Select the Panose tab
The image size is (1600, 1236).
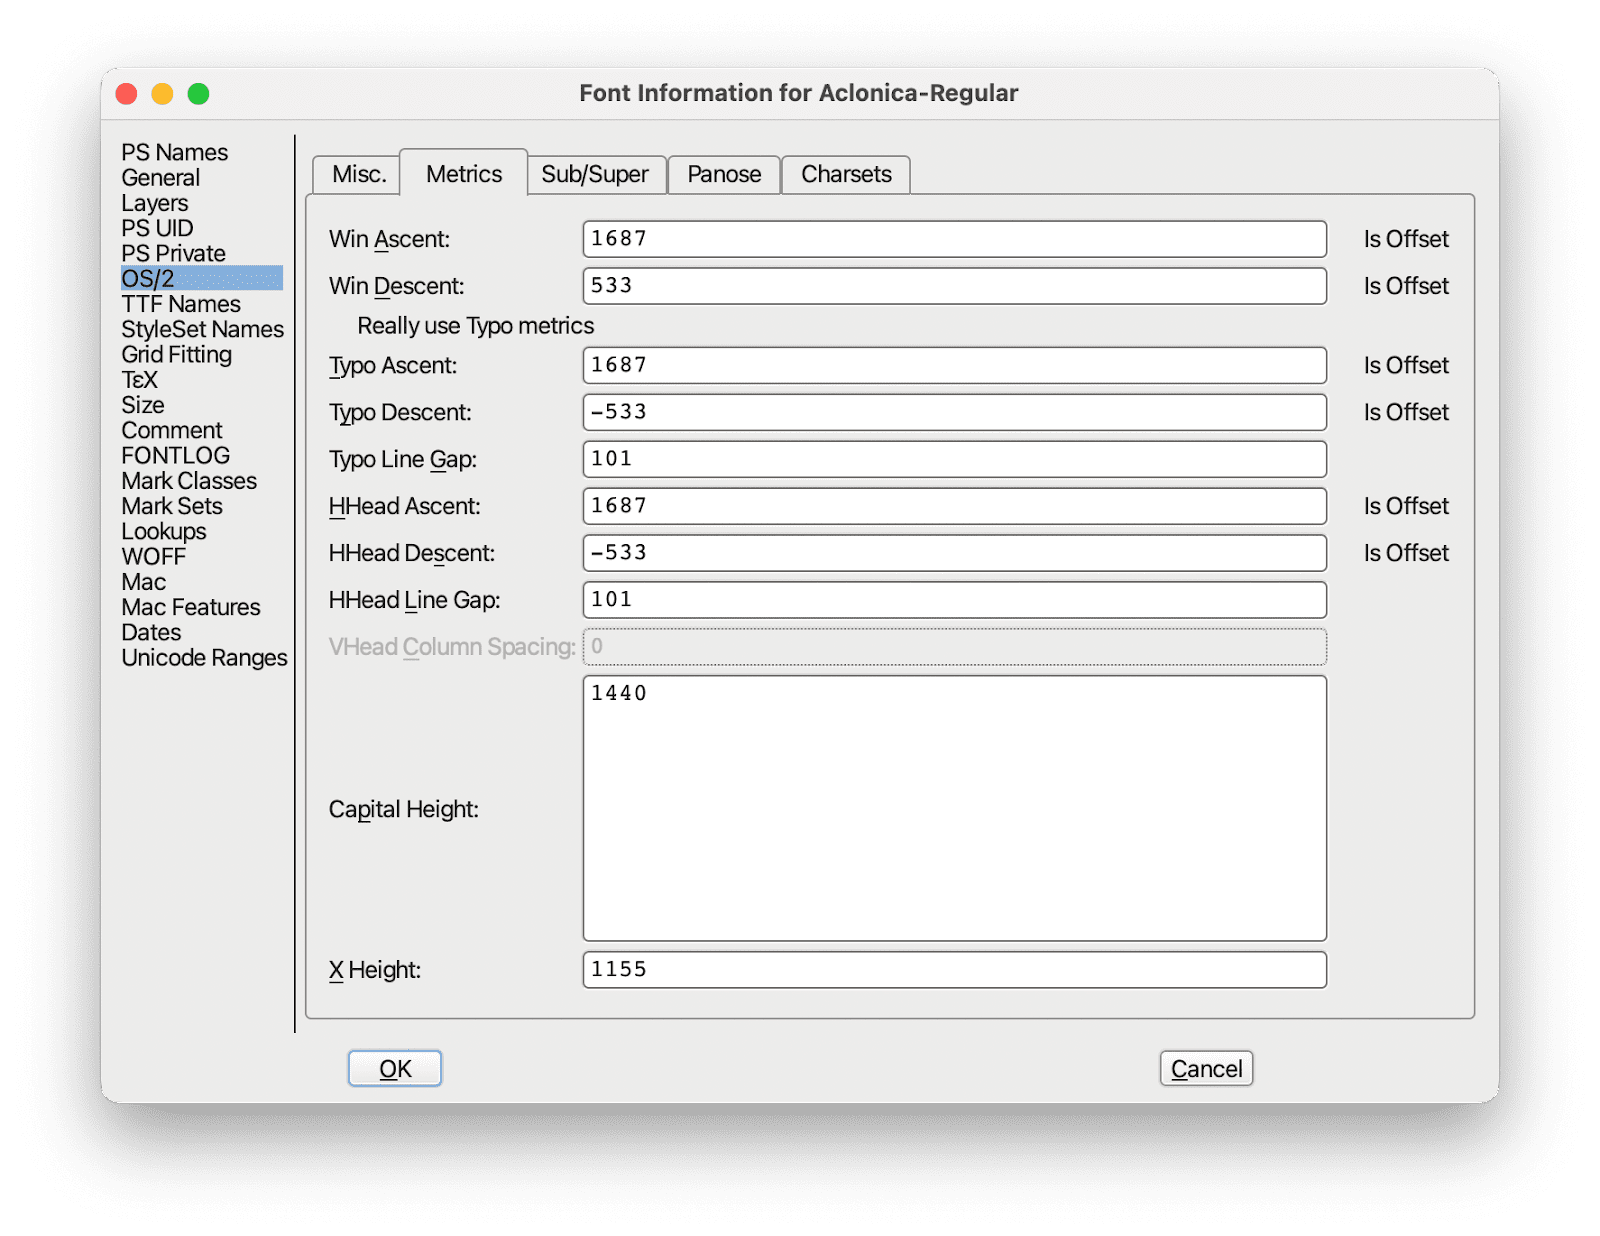(724, 174)
